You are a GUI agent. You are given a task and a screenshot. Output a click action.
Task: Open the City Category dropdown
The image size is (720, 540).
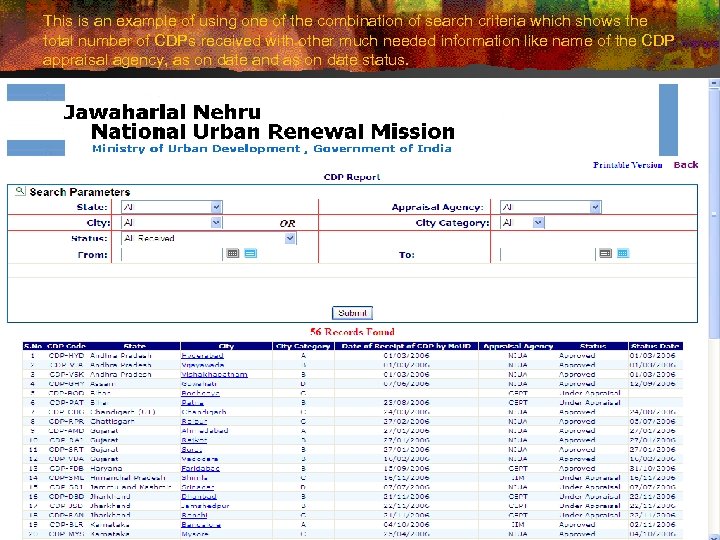539,223
